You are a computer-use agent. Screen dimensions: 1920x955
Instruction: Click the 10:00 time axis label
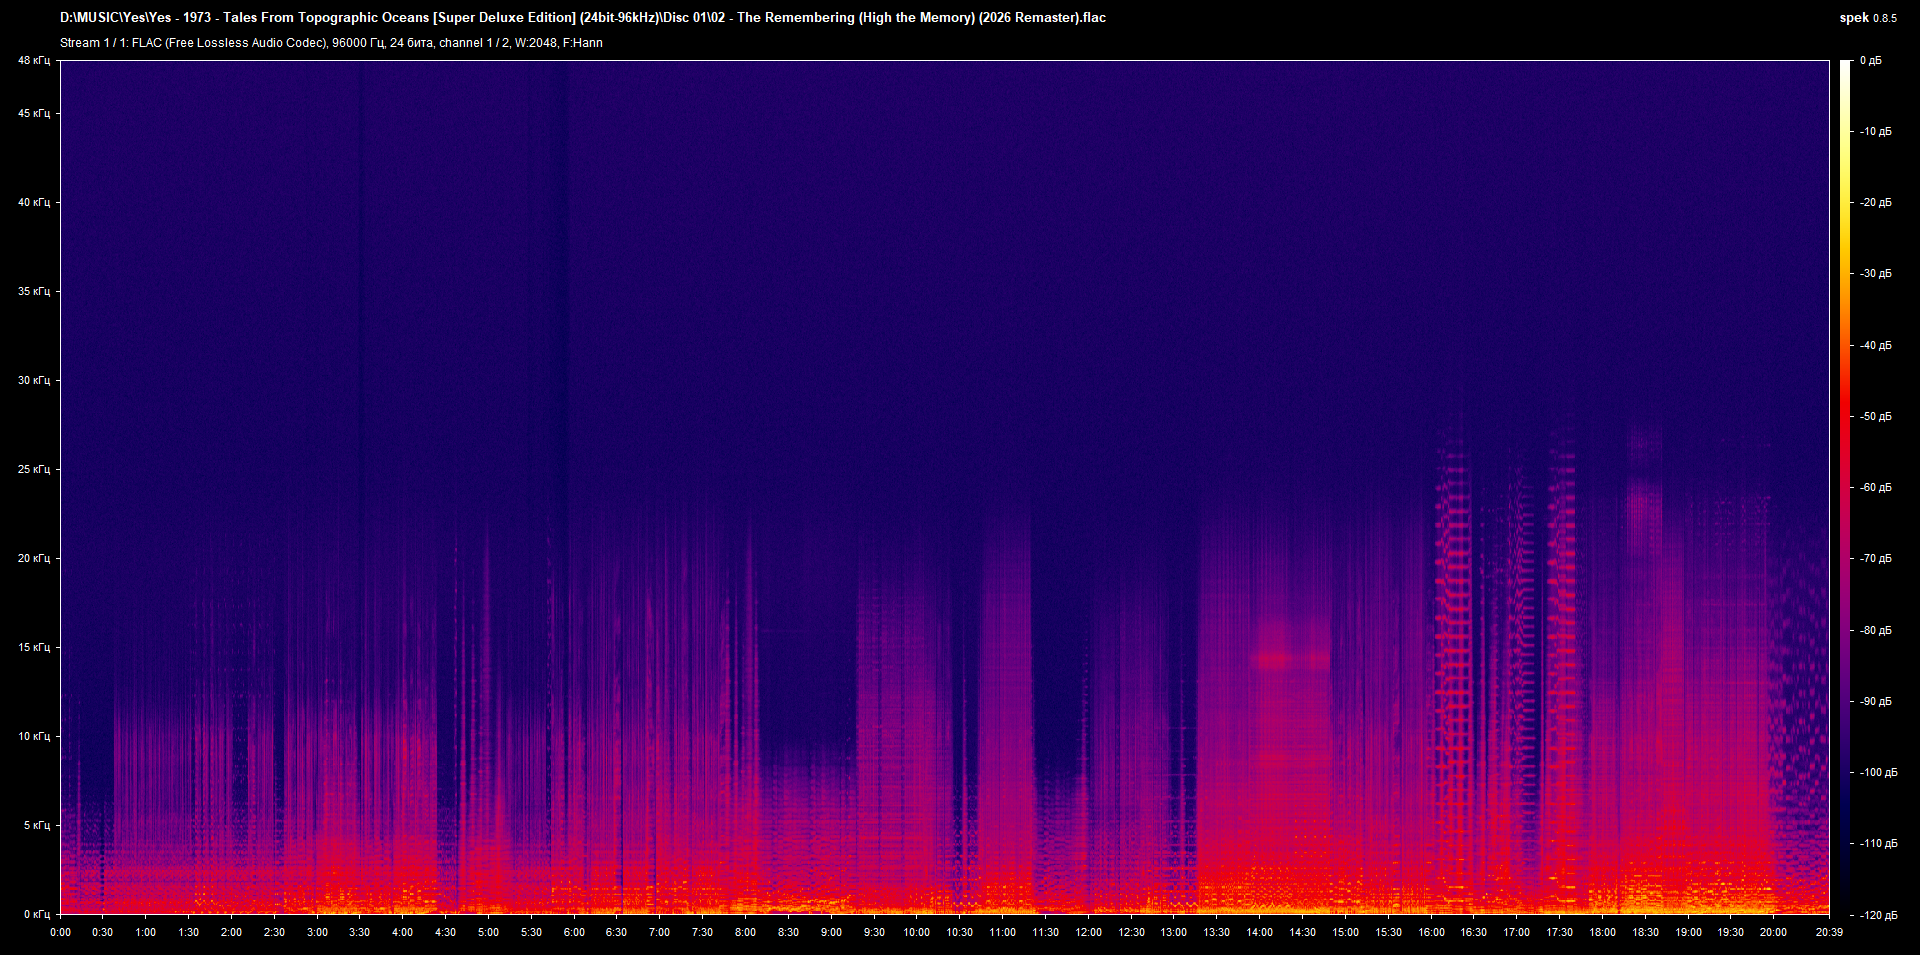[917, 933]
